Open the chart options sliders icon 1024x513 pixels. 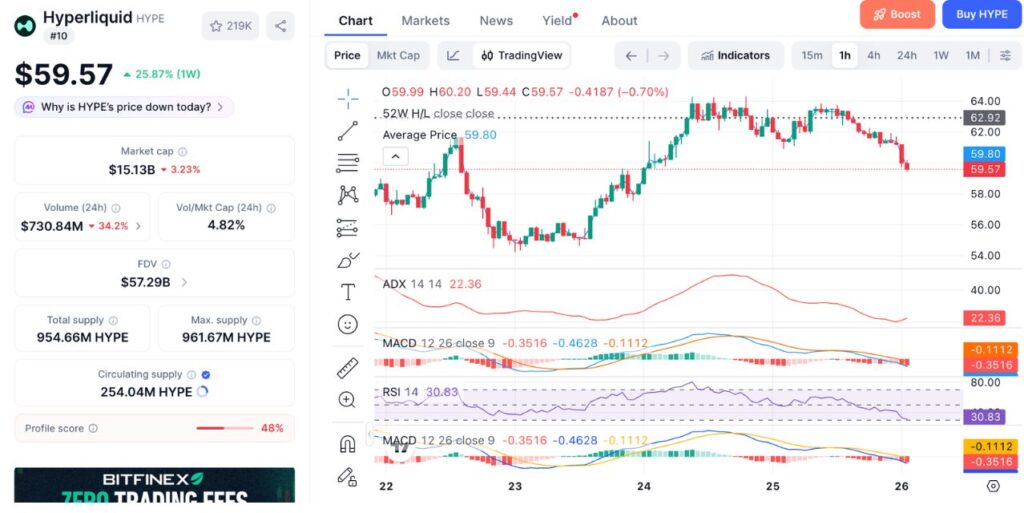(x=1006, y=55)
